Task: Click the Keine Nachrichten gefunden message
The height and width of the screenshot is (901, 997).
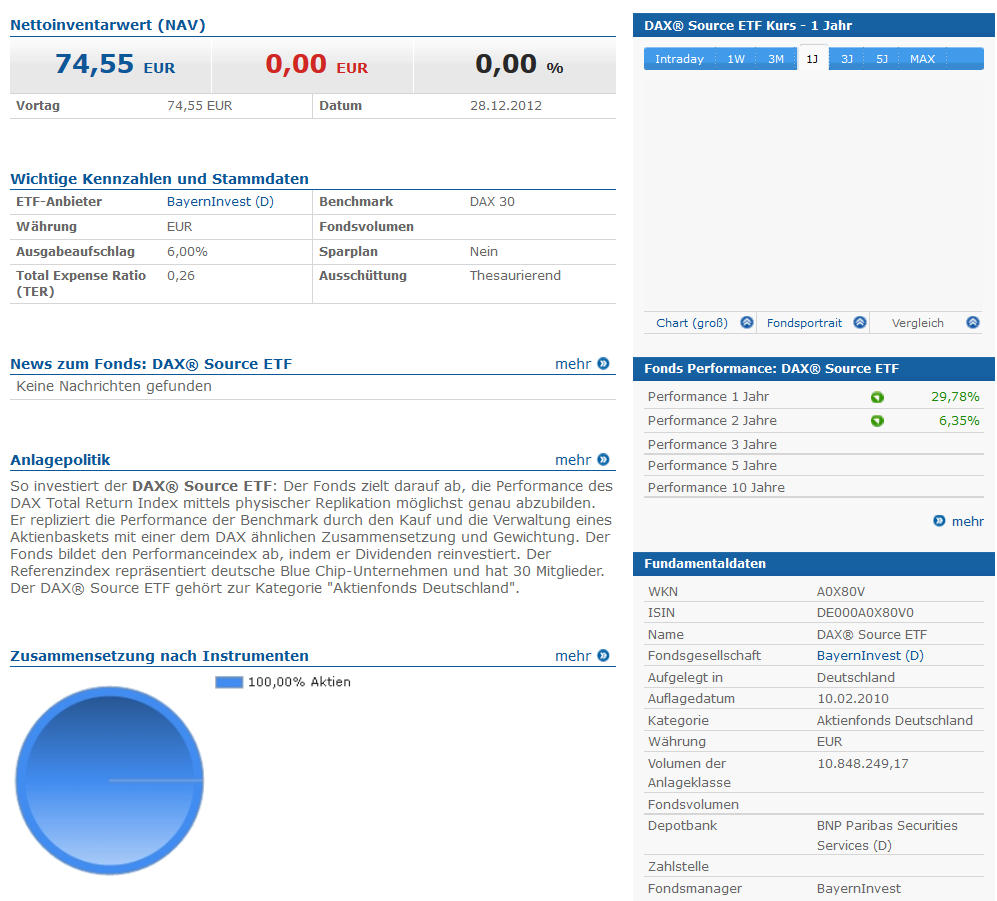Action: pos(114,387)
